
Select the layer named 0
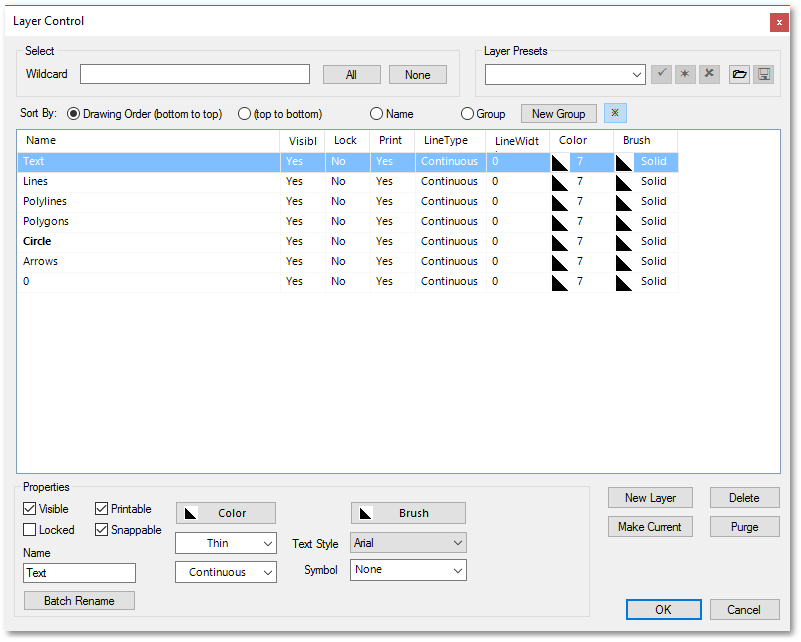[348, 281]
